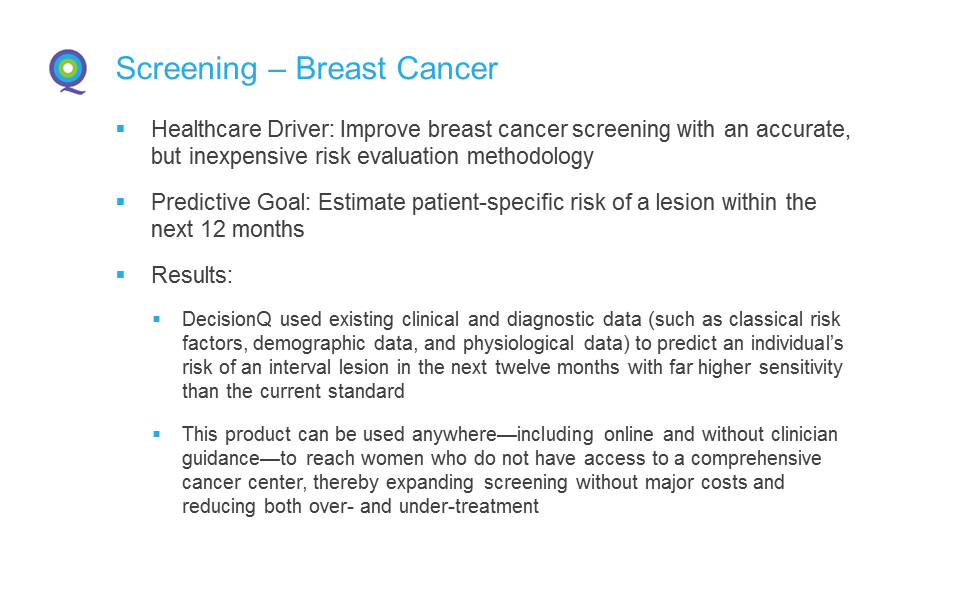The height and width of the screenshot is (600, 960).
Task: Click the 'Healthcare Driver:' text
Action: pos(243,129)
